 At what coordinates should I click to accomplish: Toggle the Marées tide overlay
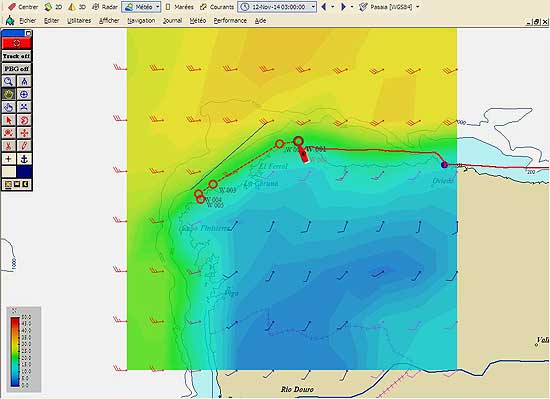click(x=179, y=7)
